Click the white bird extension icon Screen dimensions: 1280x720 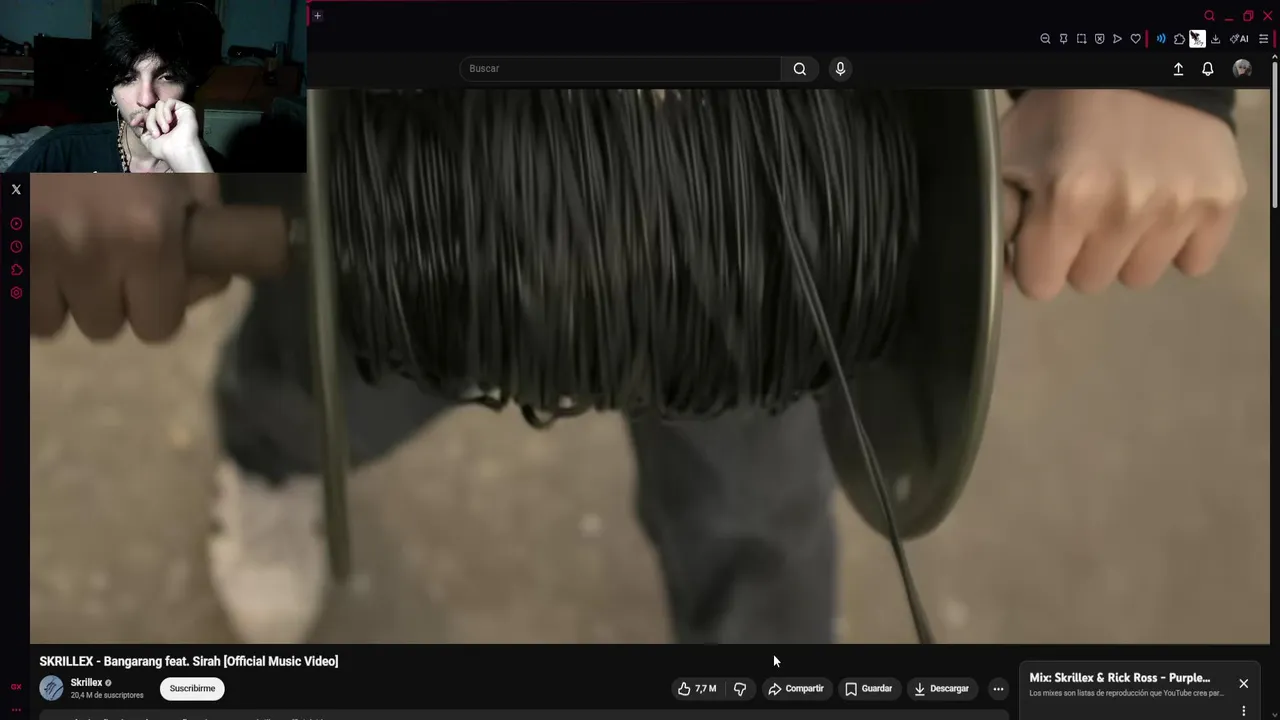[1197, 39]
